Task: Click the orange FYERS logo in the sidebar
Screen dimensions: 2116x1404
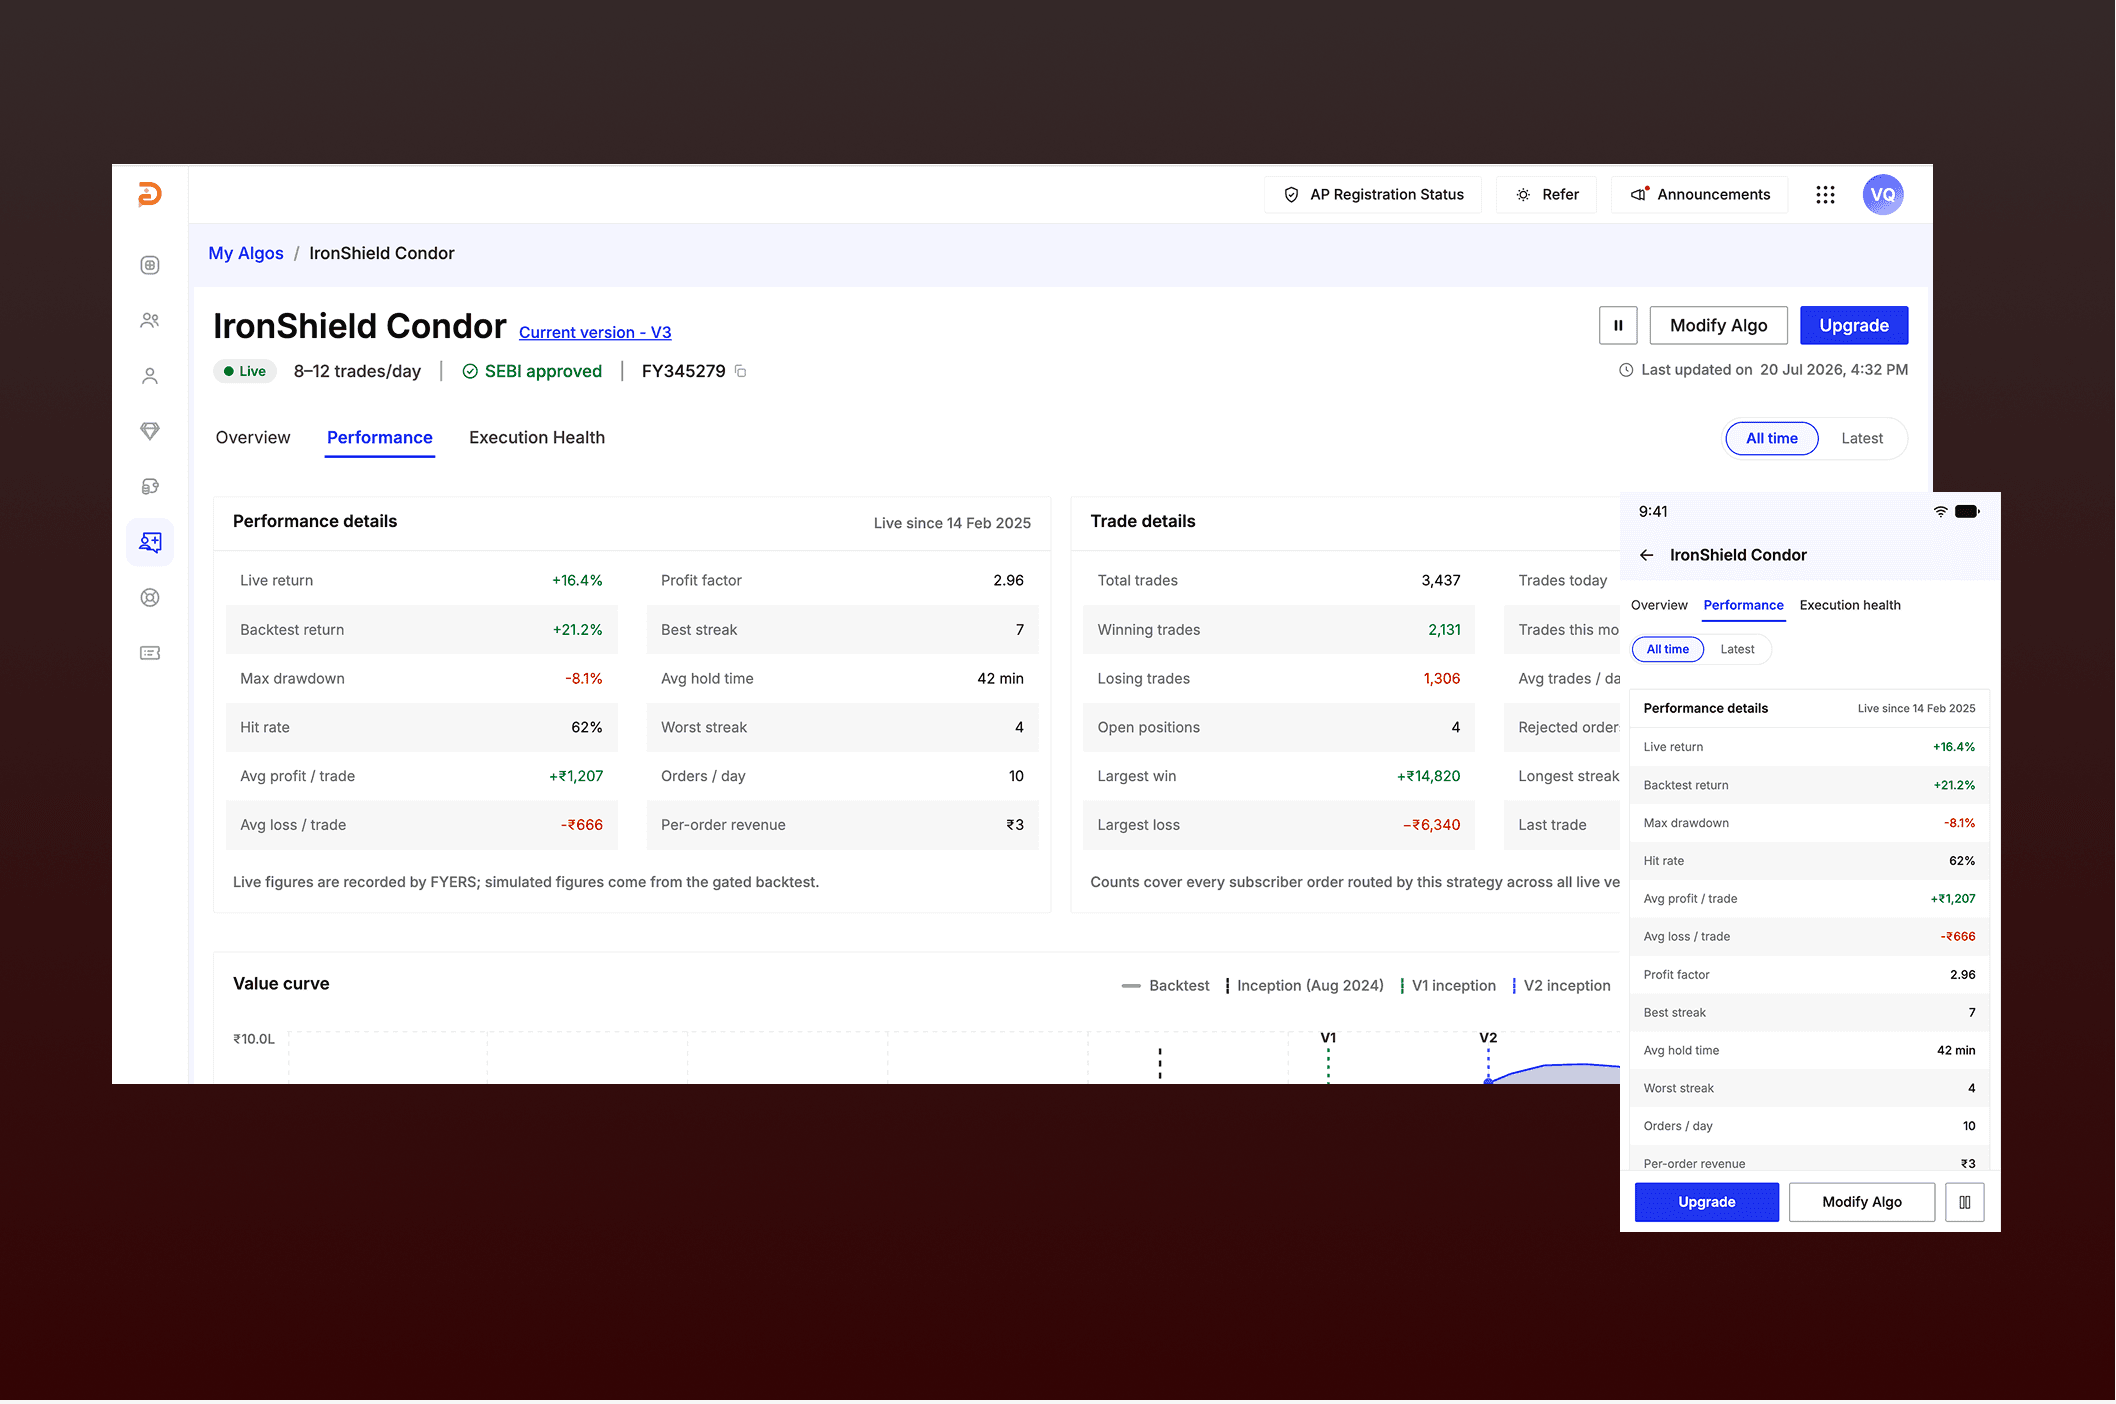Action: click(150, 194)
